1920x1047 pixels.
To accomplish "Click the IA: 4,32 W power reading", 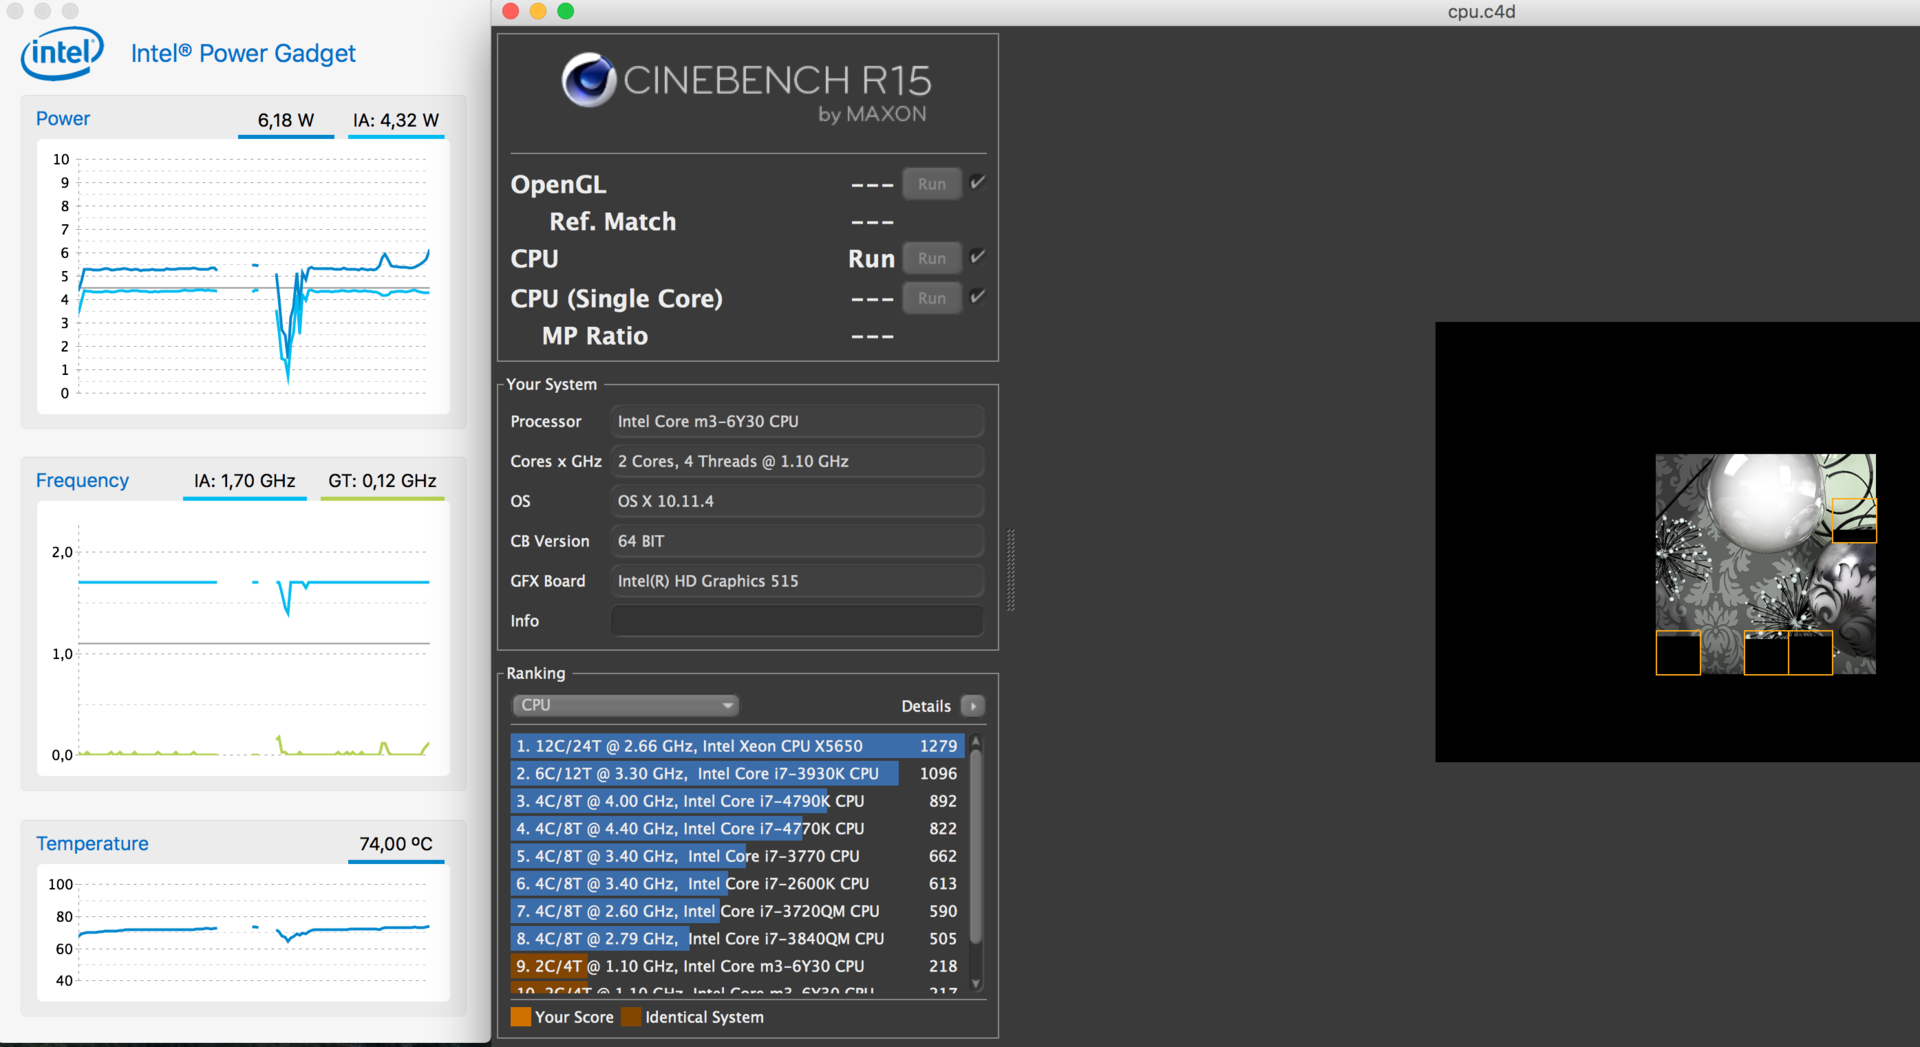I will 396,120.
